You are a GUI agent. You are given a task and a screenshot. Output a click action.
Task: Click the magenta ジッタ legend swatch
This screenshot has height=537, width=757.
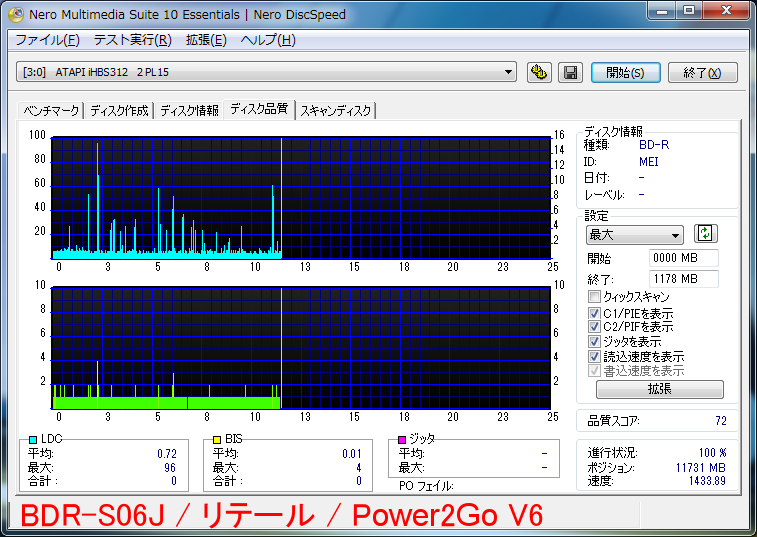tap(402, 439)
